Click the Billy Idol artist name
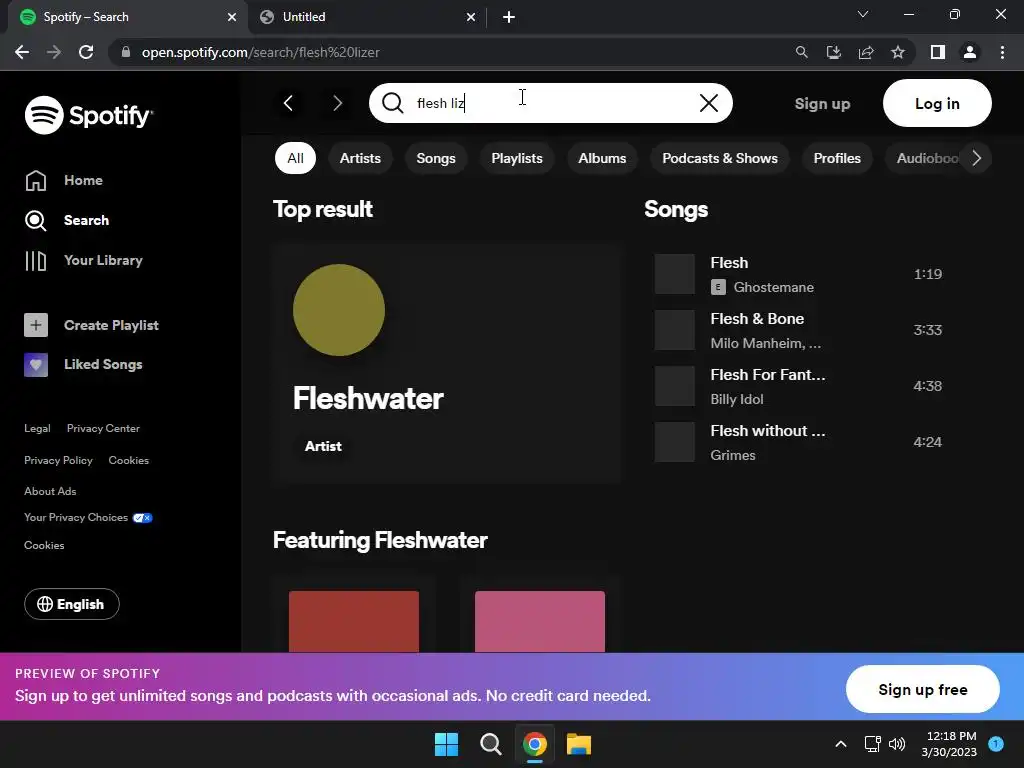Image resolution: width=1024 pixels, height=768 pixels. [737, 399]
